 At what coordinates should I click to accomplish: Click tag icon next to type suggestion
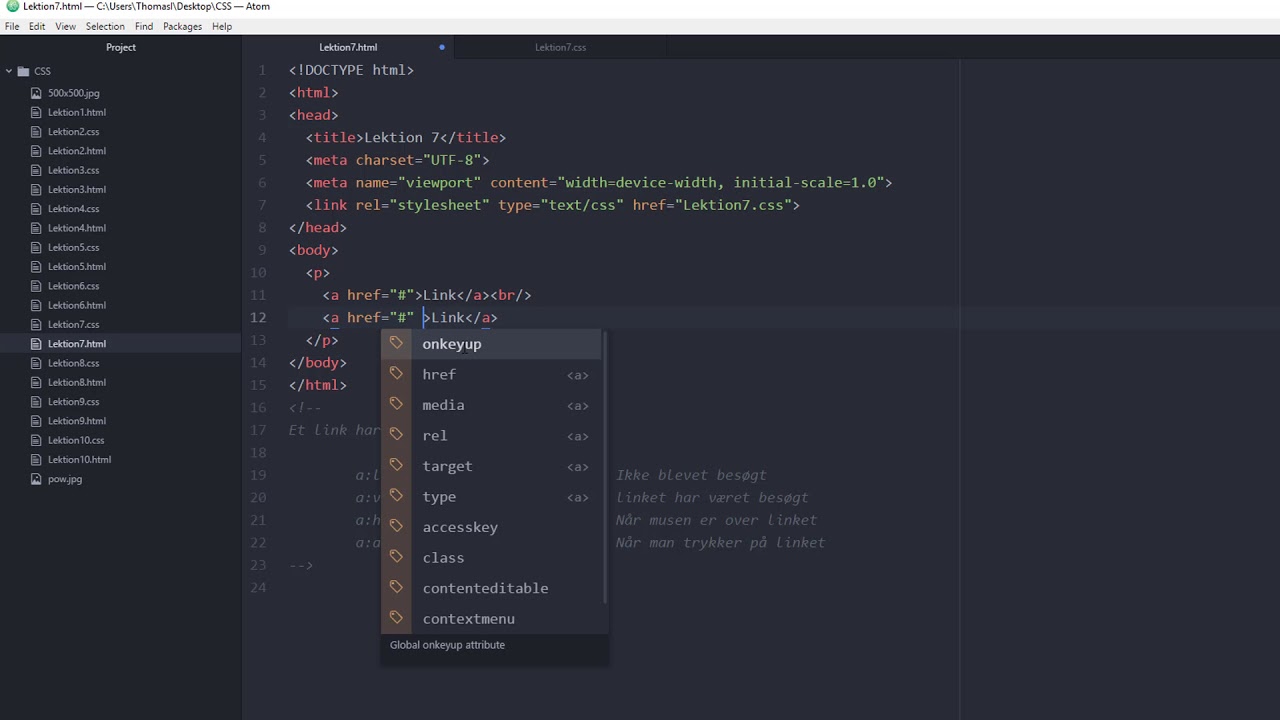(x=397, y=496)
